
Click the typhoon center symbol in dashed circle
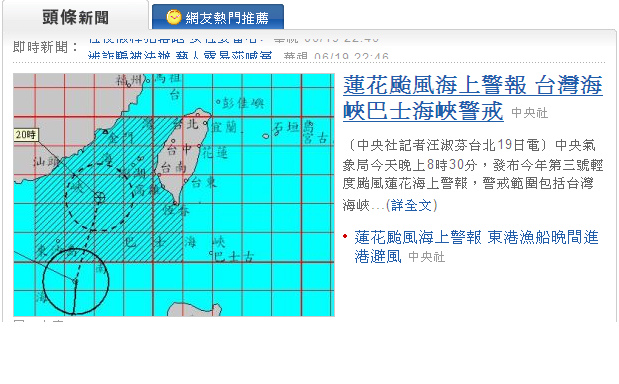coord(99,195)
